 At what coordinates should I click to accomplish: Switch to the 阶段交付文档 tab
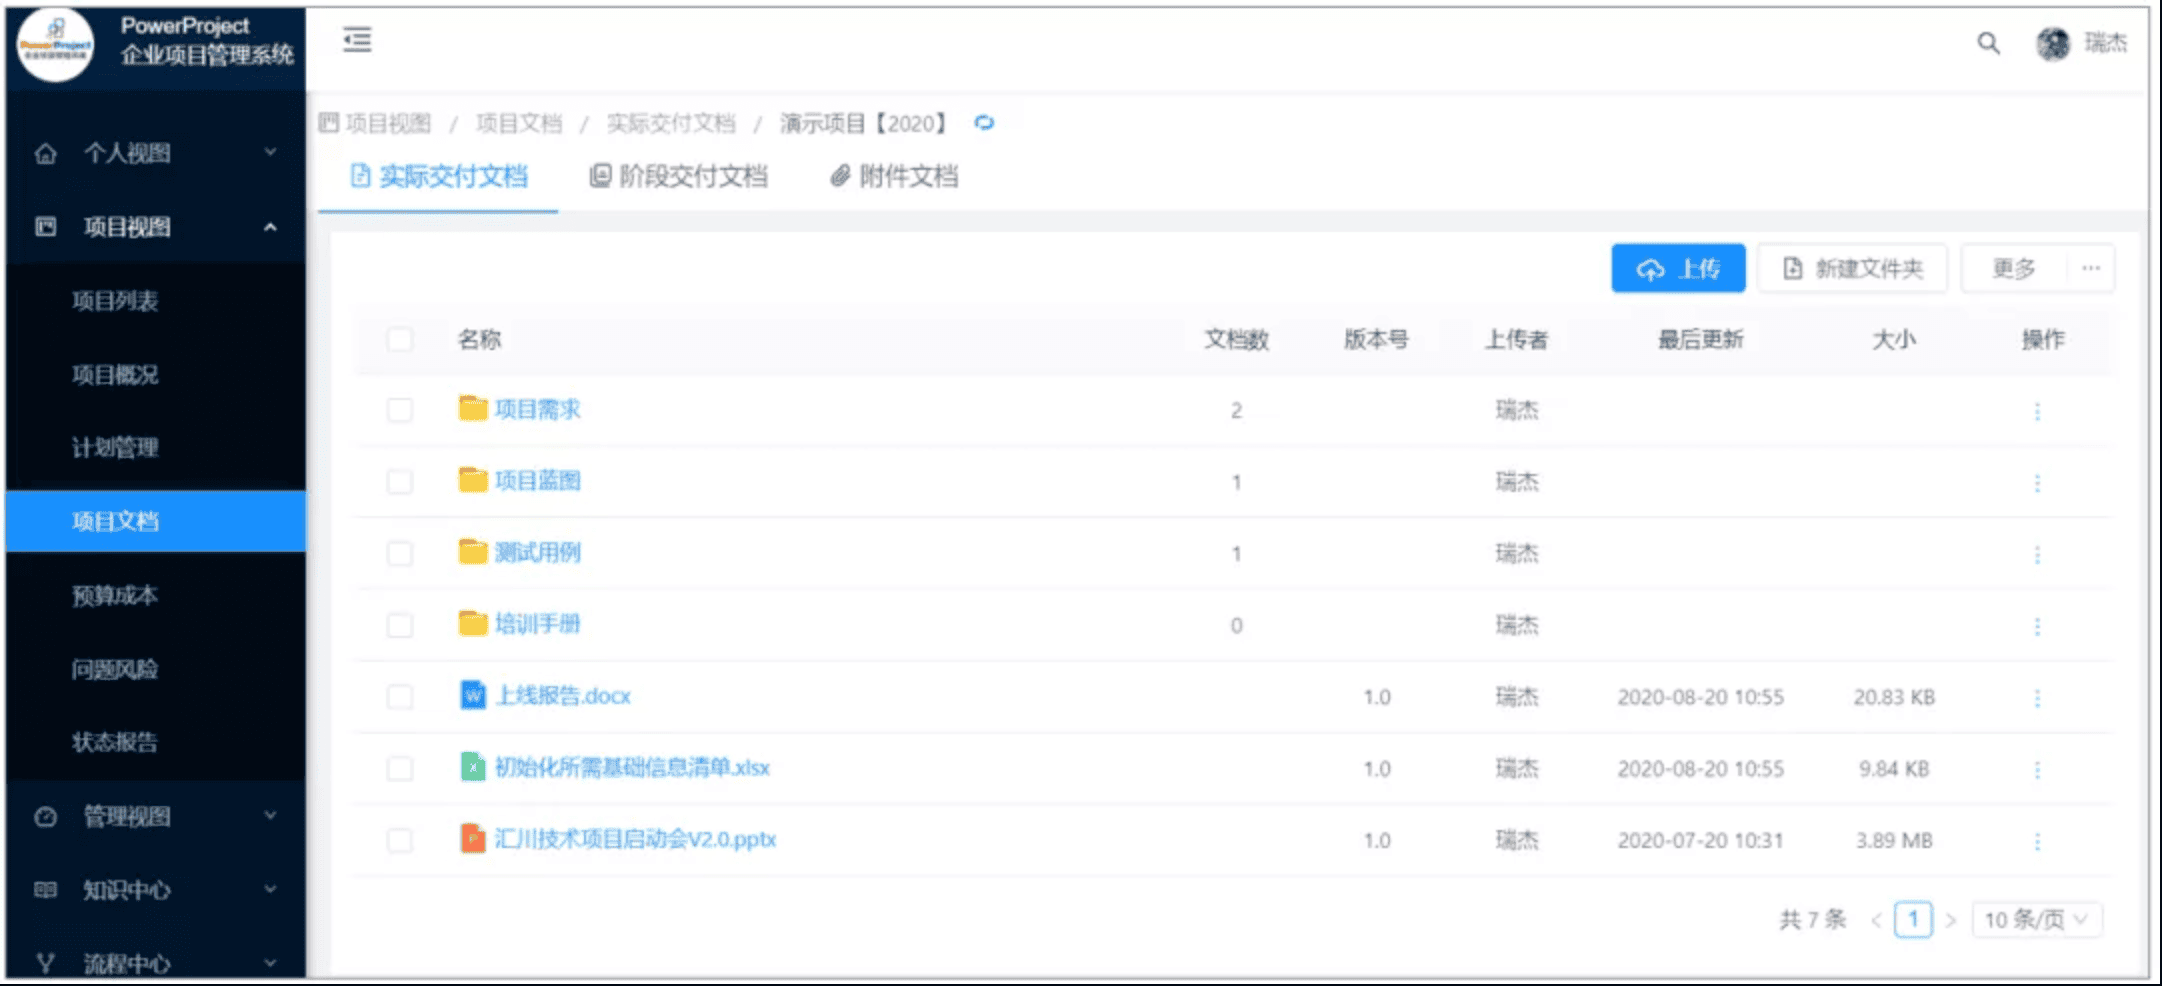point(678,176)
